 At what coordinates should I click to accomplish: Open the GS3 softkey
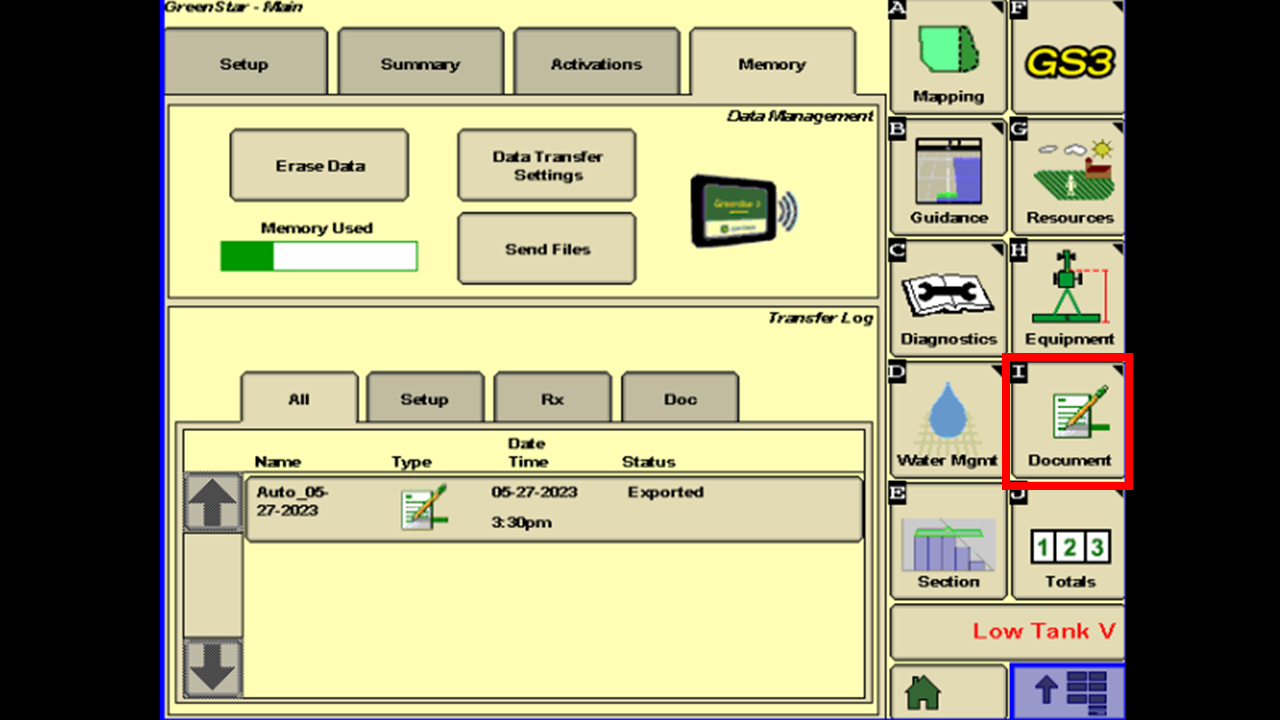pyautogui.click(x=1068, y=56)
